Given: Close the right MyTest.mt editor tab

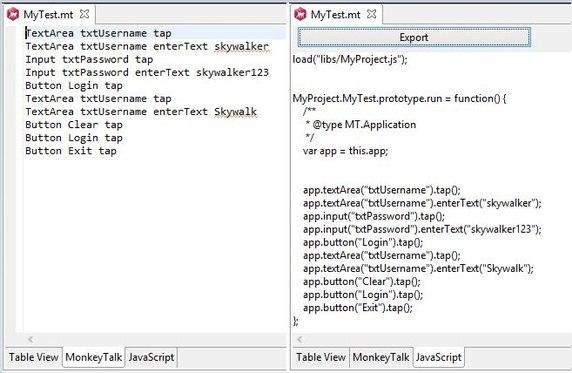Looking at the screenshot, I should click(371, 14).
